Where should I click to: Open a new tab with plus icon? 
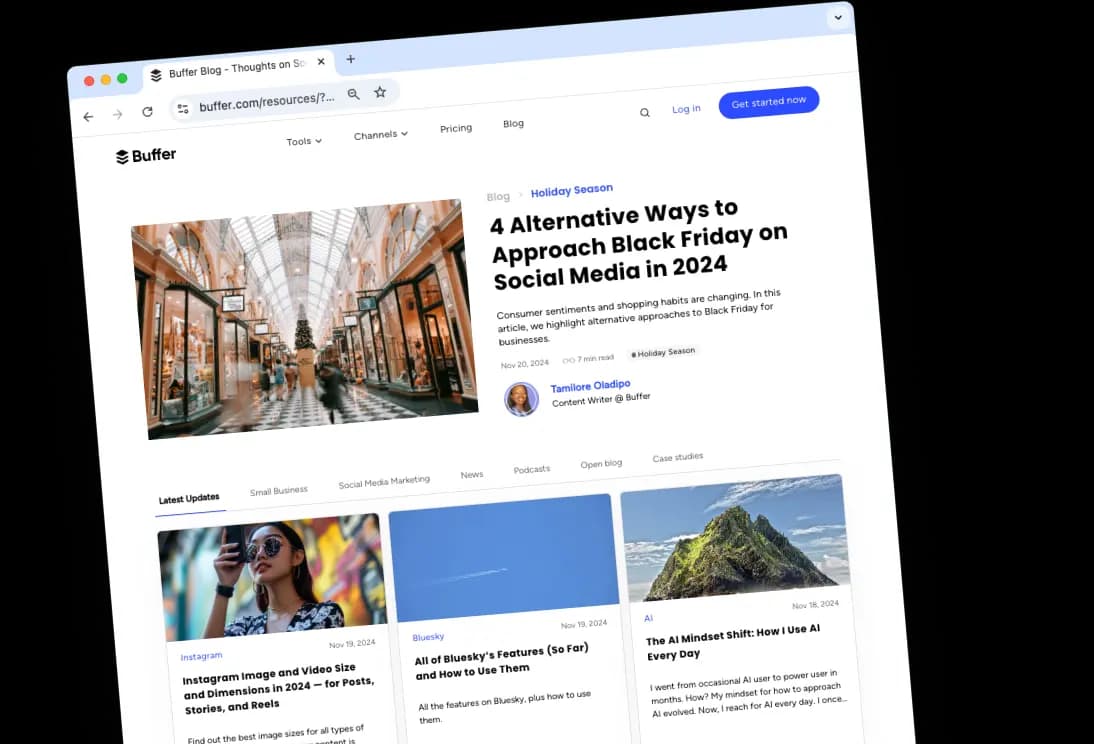coord(350,59)
